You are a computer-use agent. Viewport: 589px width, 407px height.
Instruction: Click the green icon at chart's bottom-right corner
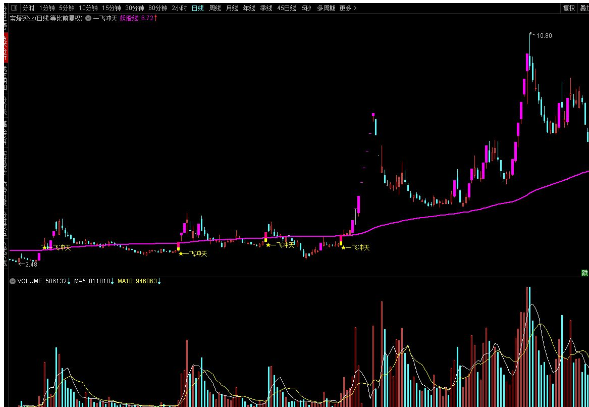point(585,273)
